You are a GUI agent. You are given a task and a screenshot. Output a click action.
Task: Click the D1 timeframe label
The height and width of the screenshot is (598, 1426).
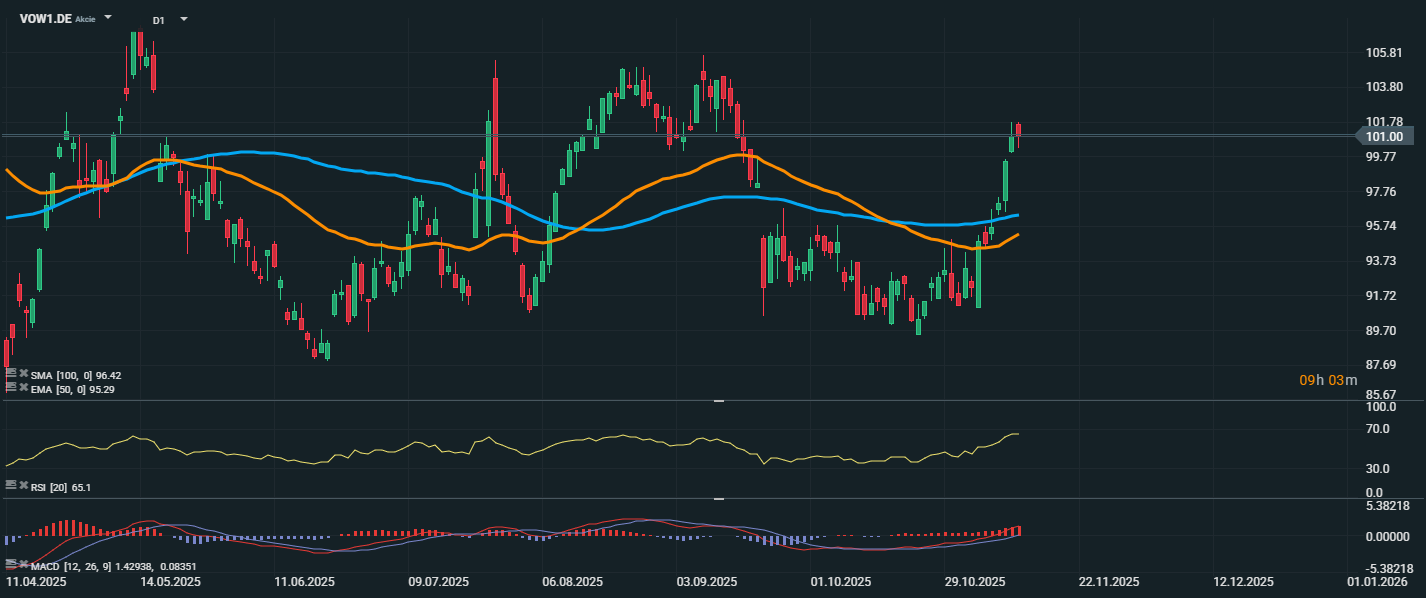159,20
